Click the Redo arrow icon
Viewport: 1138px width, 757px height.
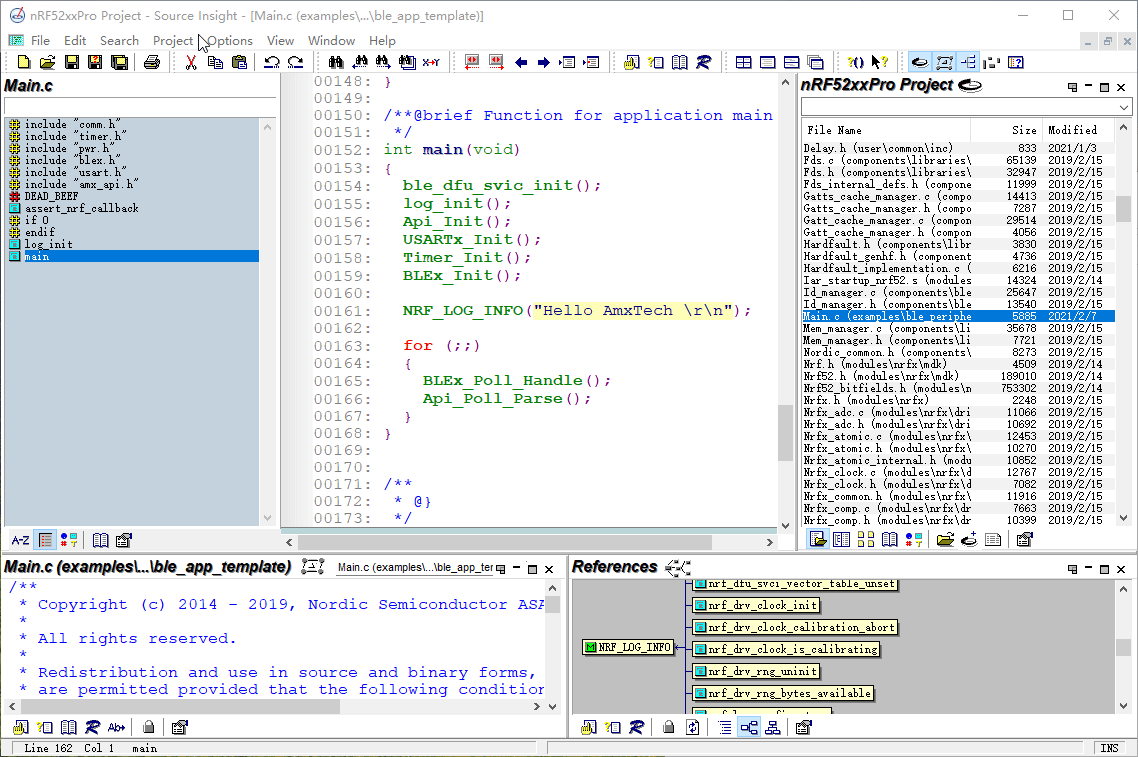(x=295, y=62)
